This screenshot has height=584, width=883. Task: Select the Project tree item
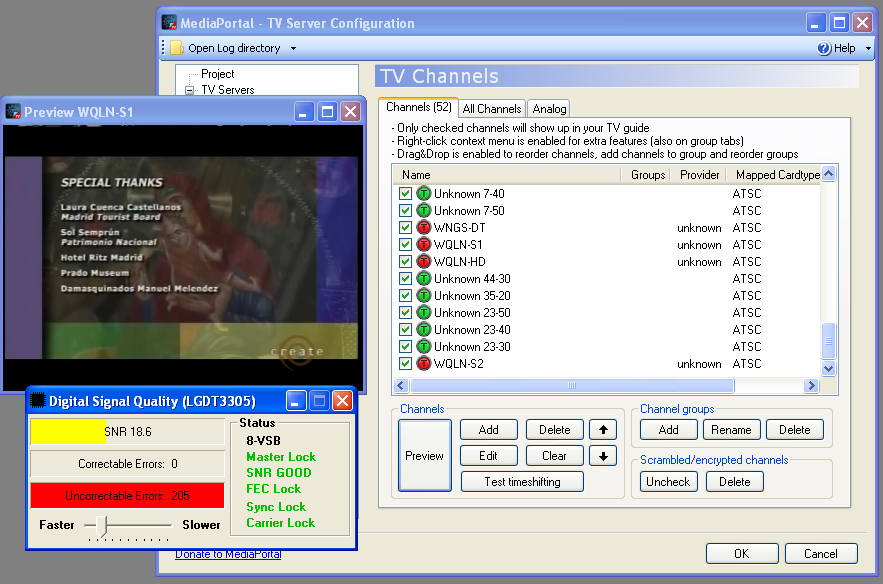coord(217,74)
